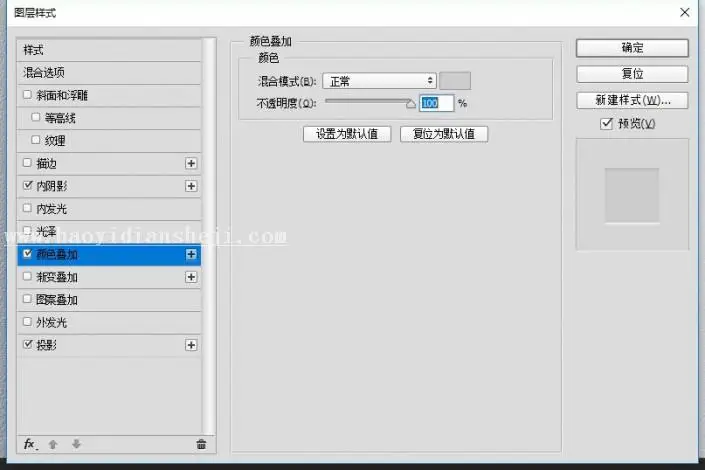This screenshot has height=470, width=705.
Task: Click the 不透明度 slider handle
Action: [x=411, y=104]
